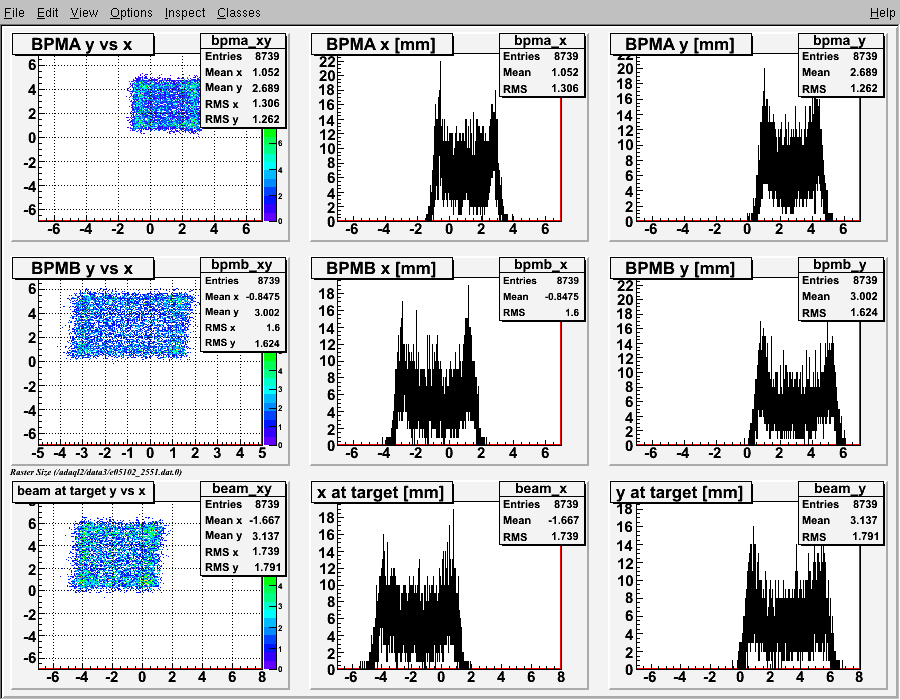Open the Inspect menu
Screen dimensions: 900x700
[184, 12]
